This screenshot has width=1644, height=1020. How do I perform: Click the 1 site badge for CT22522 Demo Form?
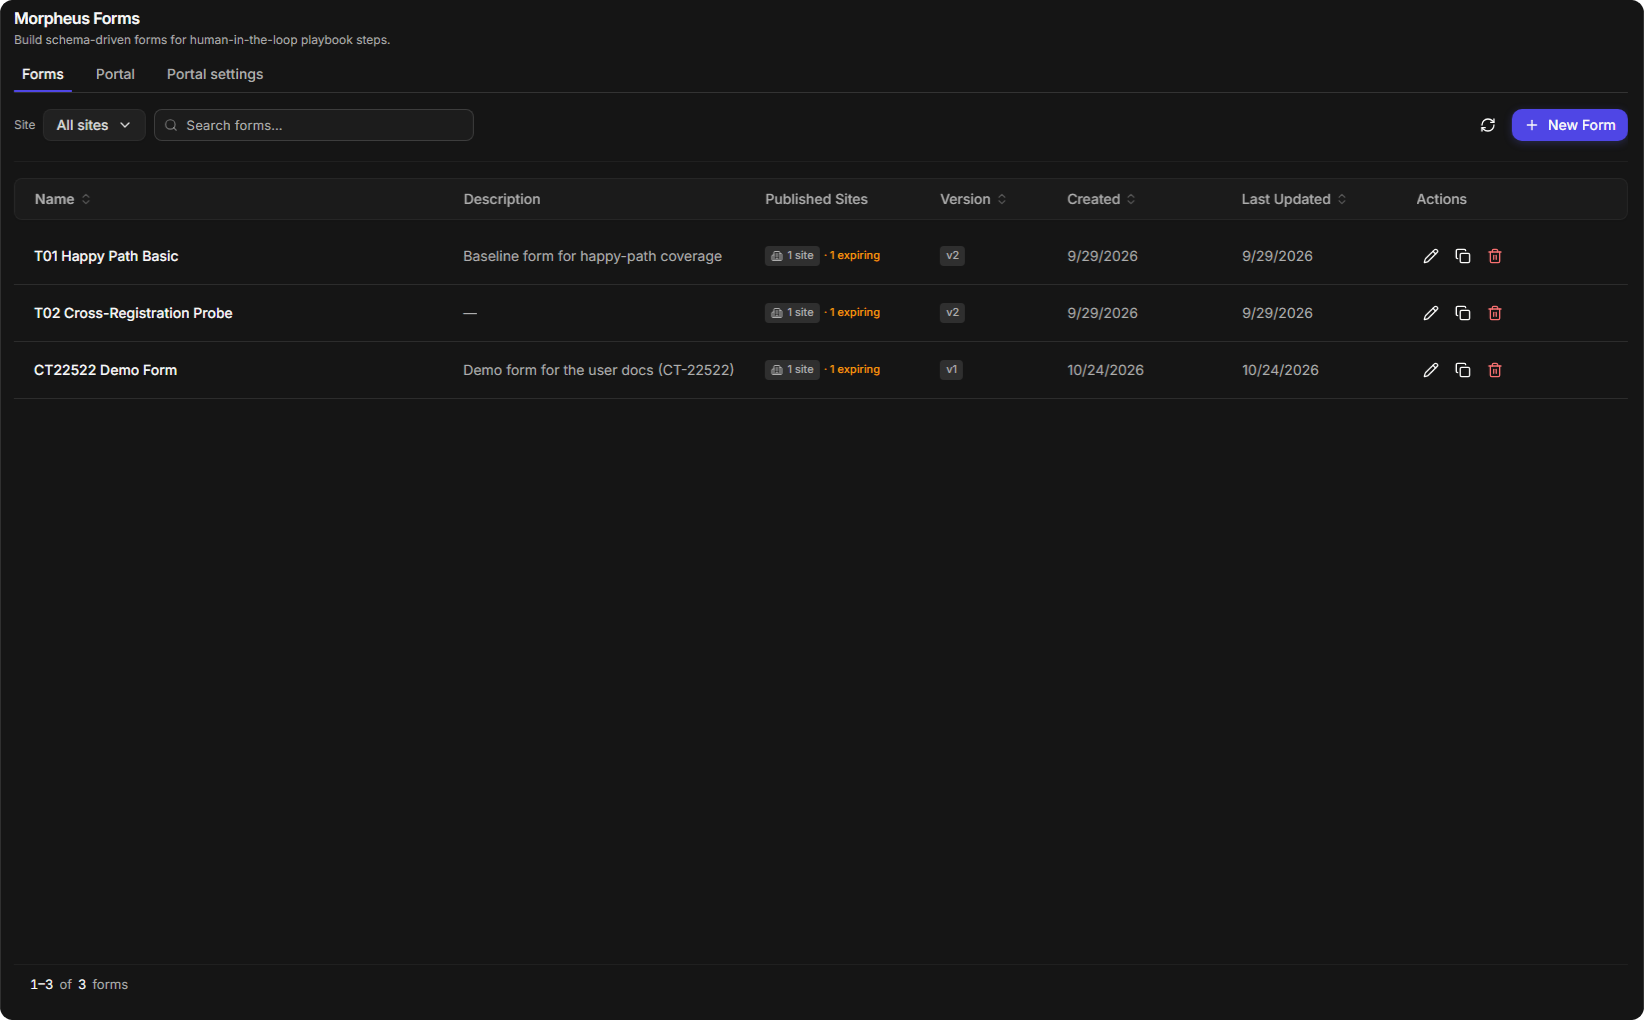tap(792, 370)
